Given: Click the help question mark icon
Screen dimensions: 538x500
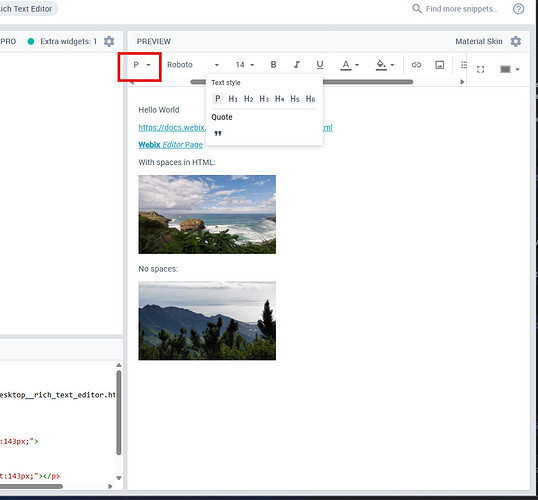Looking at the screenshot, I should [518, 9].
